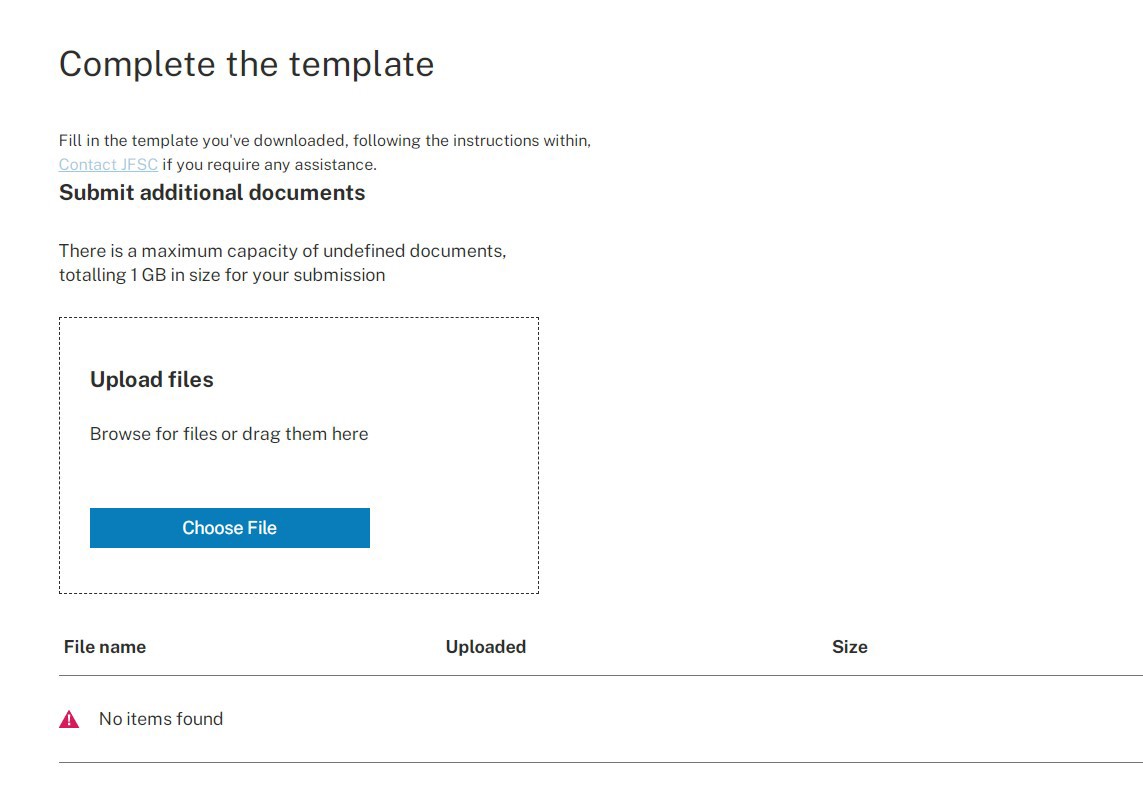Select the Size column header
Screen dimensions: 1143x790
coord(849,647)
